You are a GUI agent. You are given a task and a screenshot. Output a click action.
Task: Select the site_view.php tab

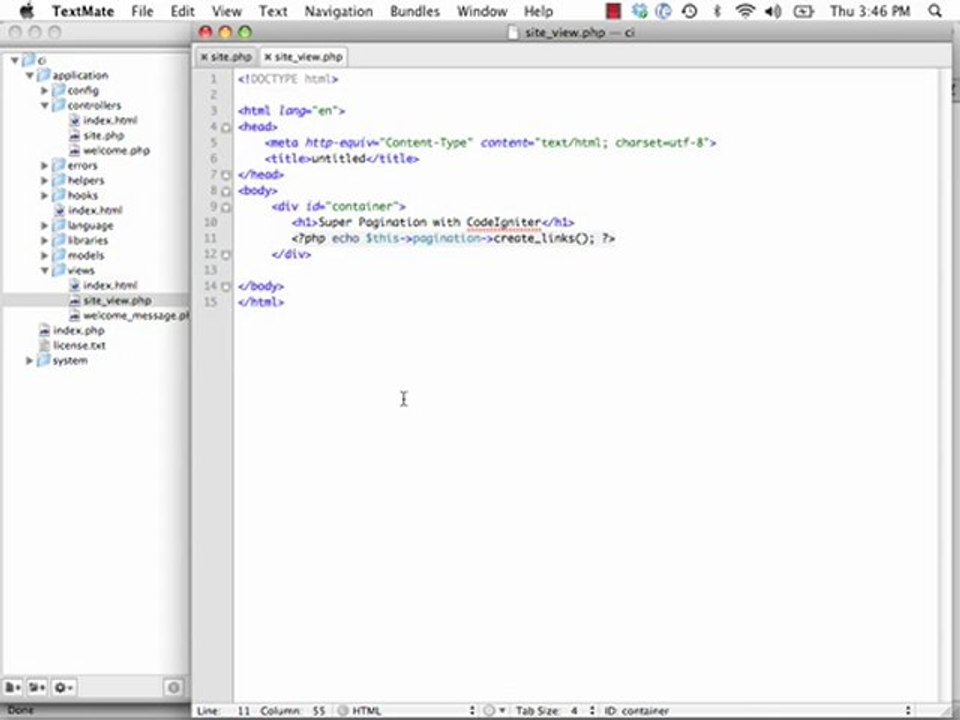click(x=304, y=57)
